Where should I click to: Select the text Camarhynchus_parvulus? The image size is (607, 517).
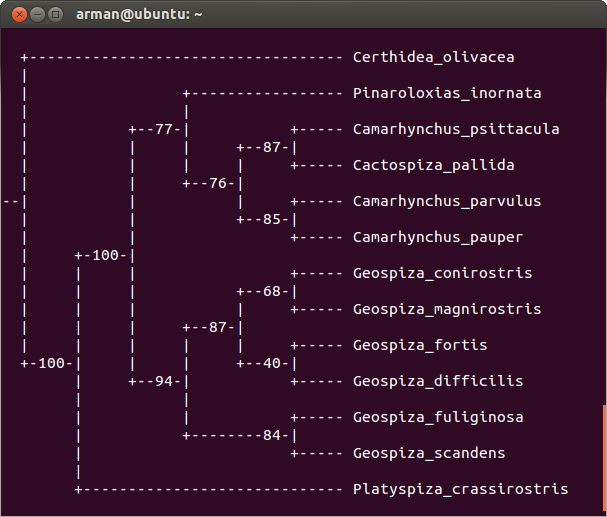click(447, 201)
